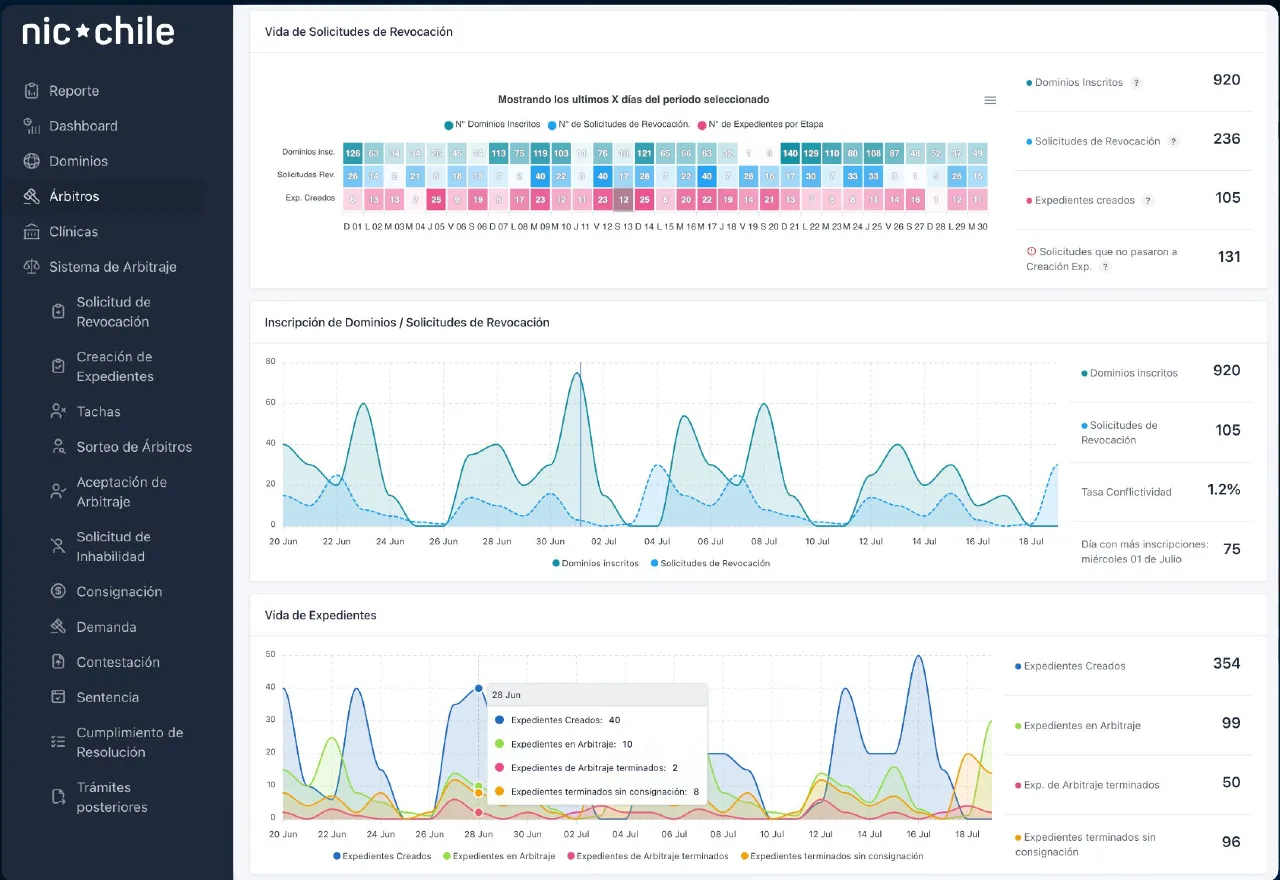Click 01 Jul peak of Dominios inscritos line
The height and width of the screenshot is (880, 1280).
coord(577,373)
